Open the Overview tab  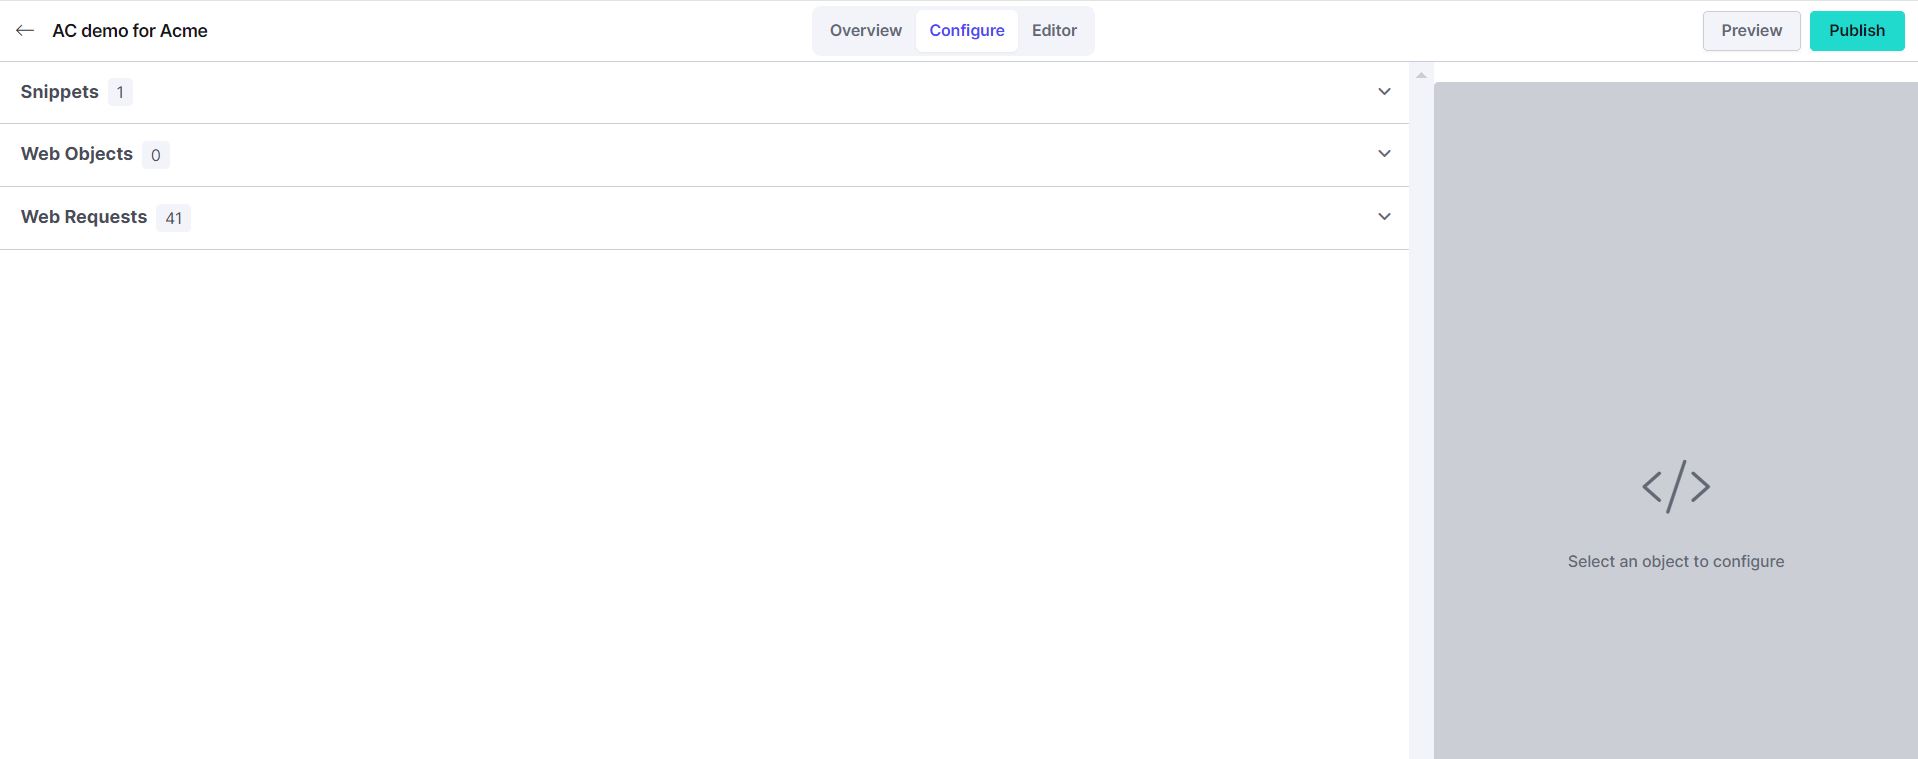(x=865, y=31)
